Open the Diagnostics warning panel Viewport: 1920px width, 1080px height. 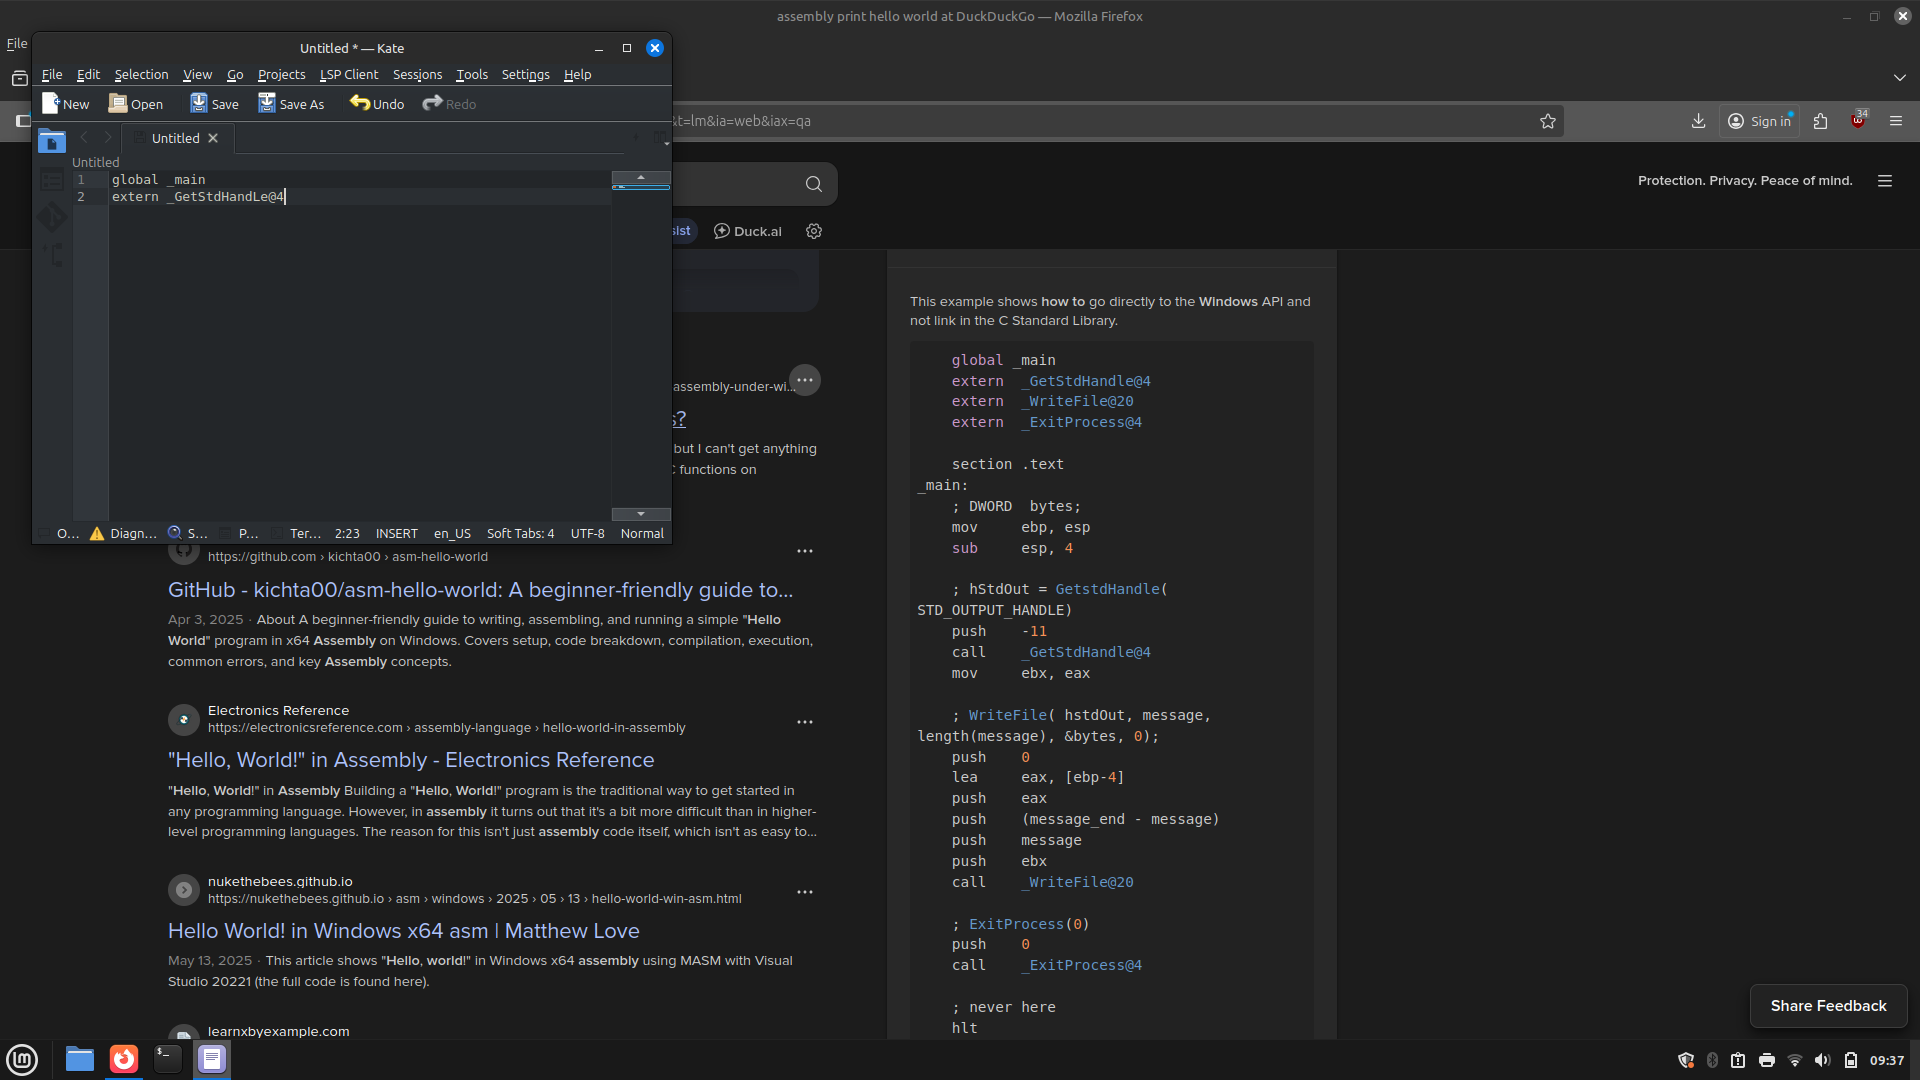(x=124, y=534)
